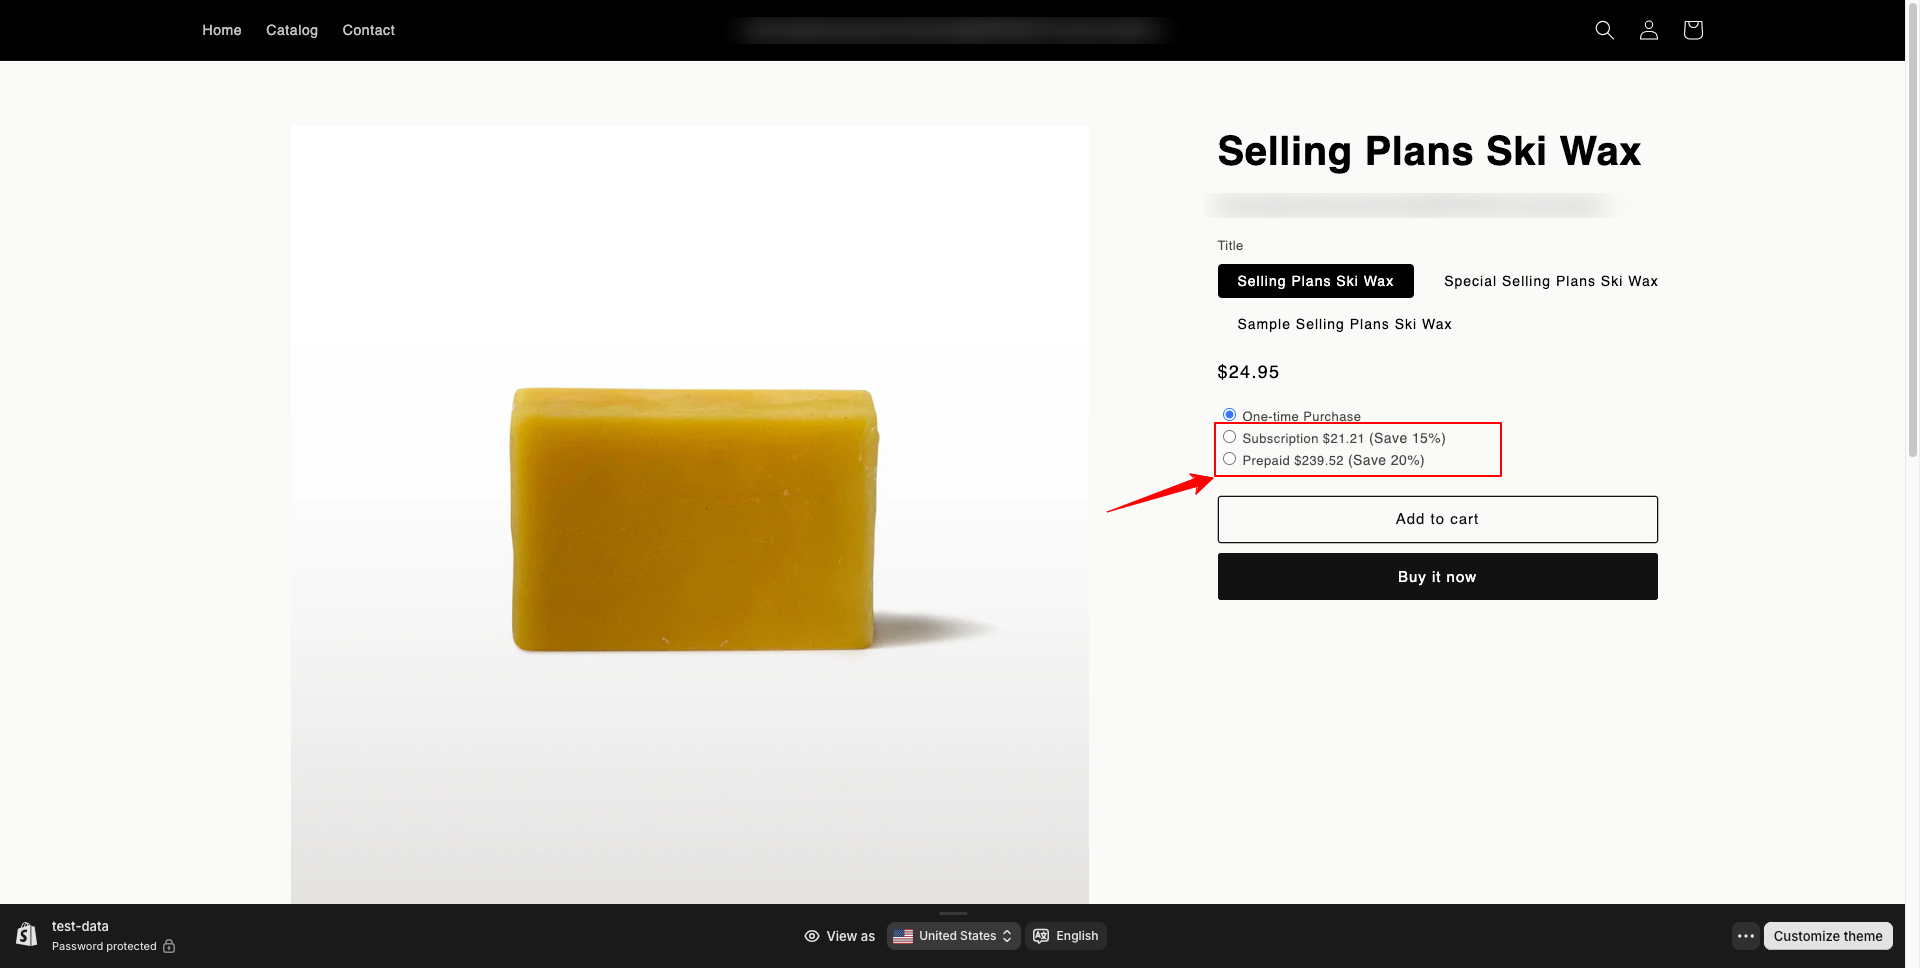Click the yellow ski wax product image
1920x968 pixels.
pos(692,519)
